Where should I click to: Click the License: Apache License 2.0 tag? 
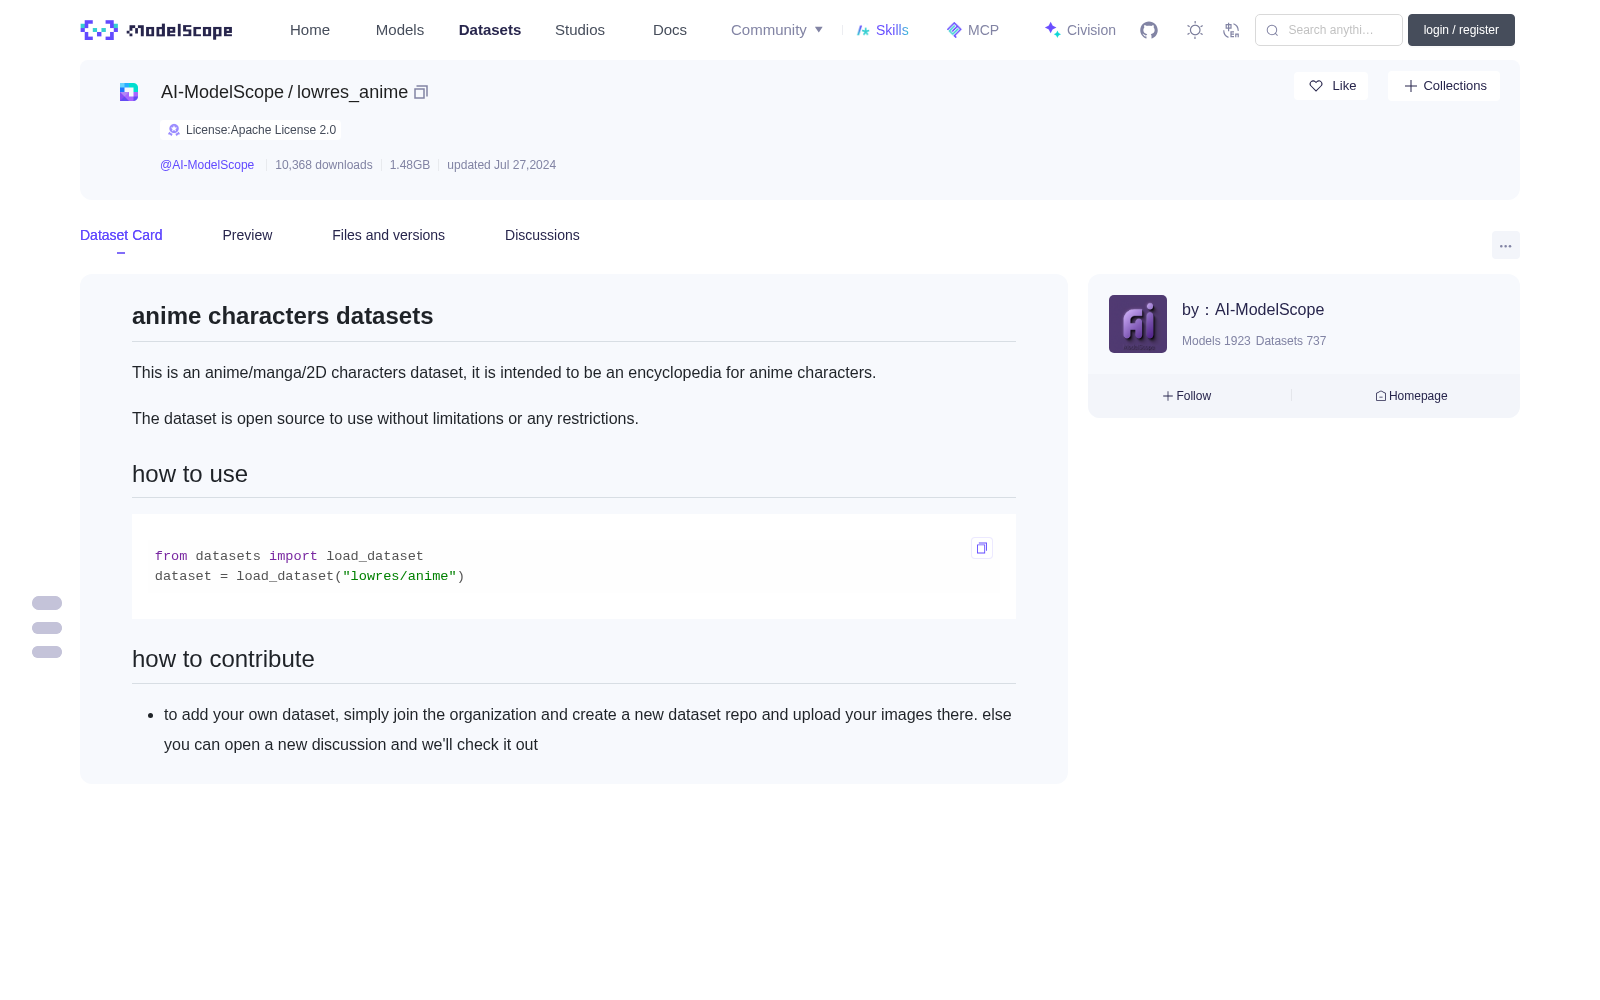(251, 130)
